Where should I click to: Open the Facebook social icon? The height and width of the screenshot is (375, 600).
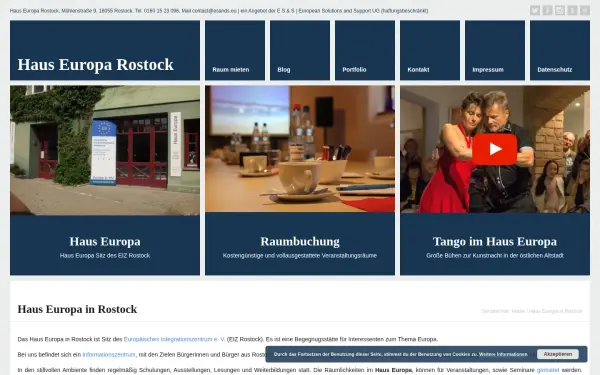click(x=548, y=10)
